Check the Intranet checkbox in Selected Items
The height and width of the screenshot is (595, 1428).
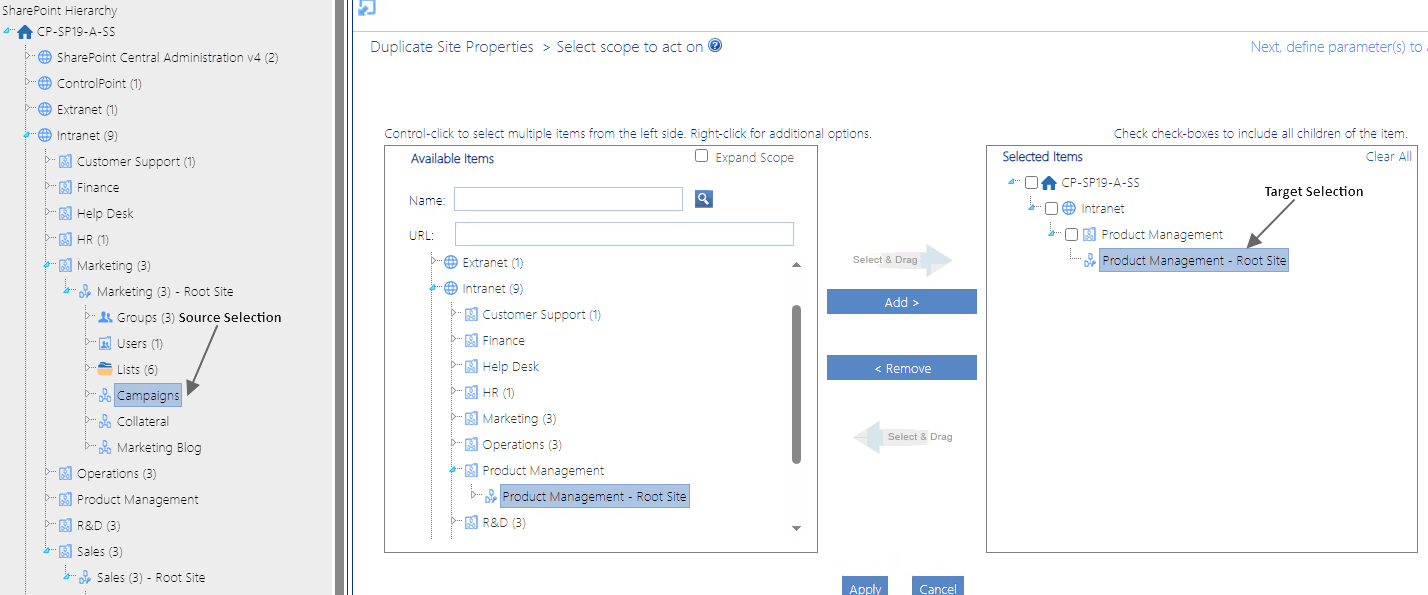[x=1052, y=208]
